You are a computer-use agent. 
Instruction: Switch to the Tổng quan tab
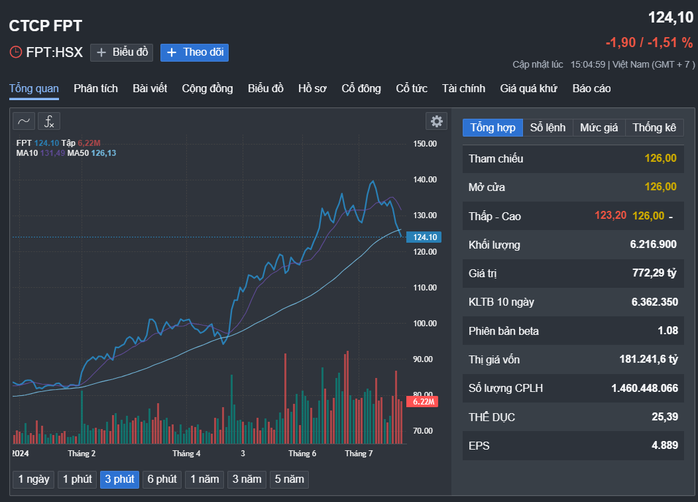click(x=34, y=89)
